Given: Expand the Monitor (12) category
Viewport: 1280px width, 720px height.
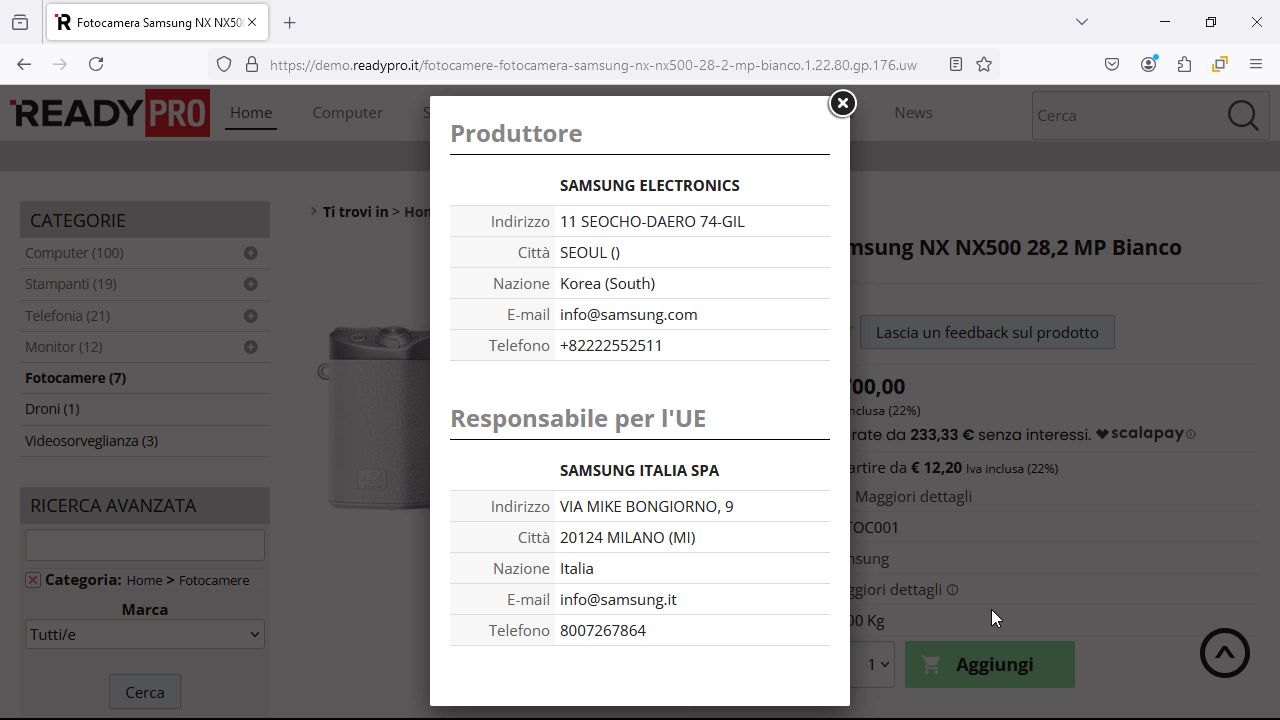Looking at the screenshot, I should coord(251,347).
